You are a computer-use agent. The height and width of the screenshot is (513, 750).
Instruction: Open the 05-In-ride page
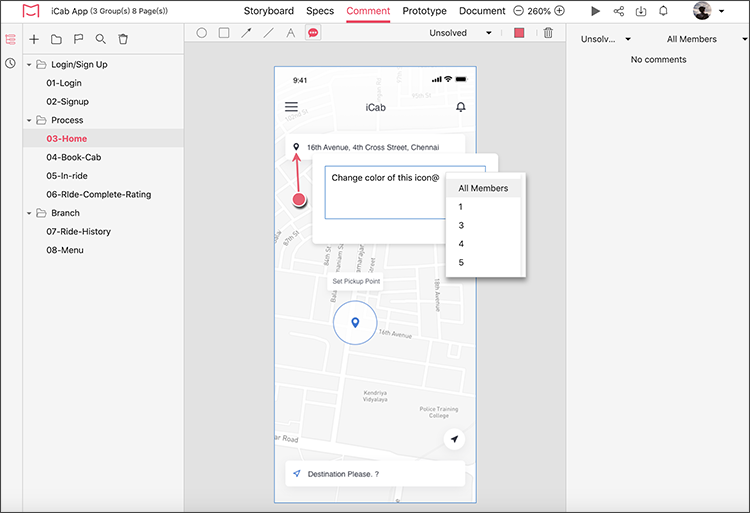(x=67, y=176)
